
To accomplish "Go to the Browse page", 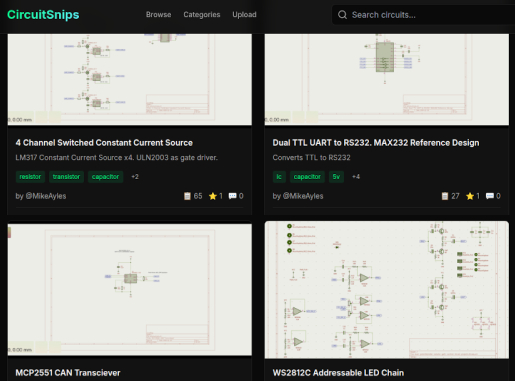I will pyautogui.click(x=158, y=15).
